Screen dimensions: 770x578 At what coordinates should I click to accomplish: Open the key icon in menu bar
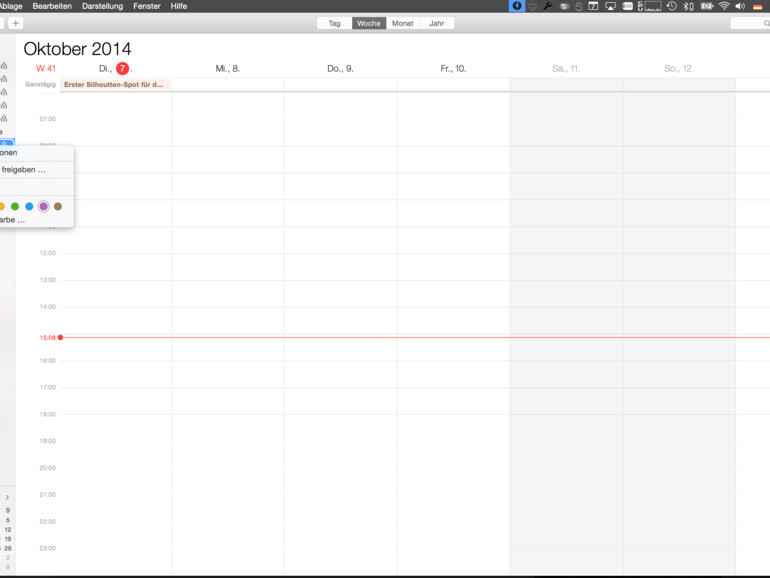coord(548,6)
